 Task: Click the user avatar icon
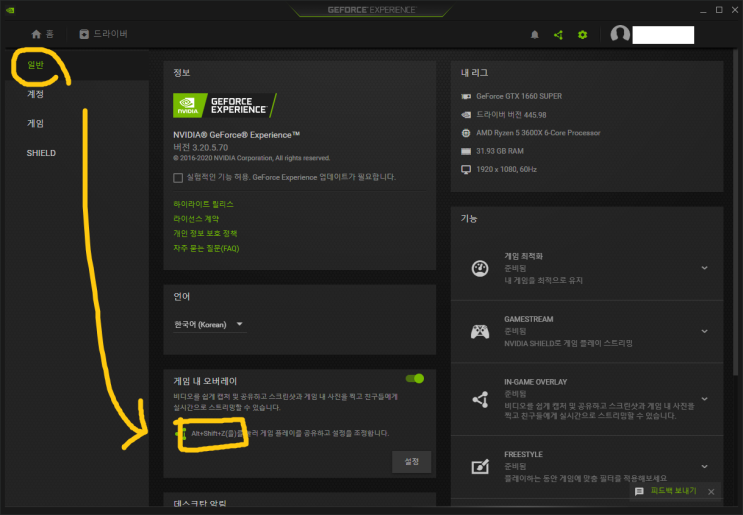click(620, 34)
